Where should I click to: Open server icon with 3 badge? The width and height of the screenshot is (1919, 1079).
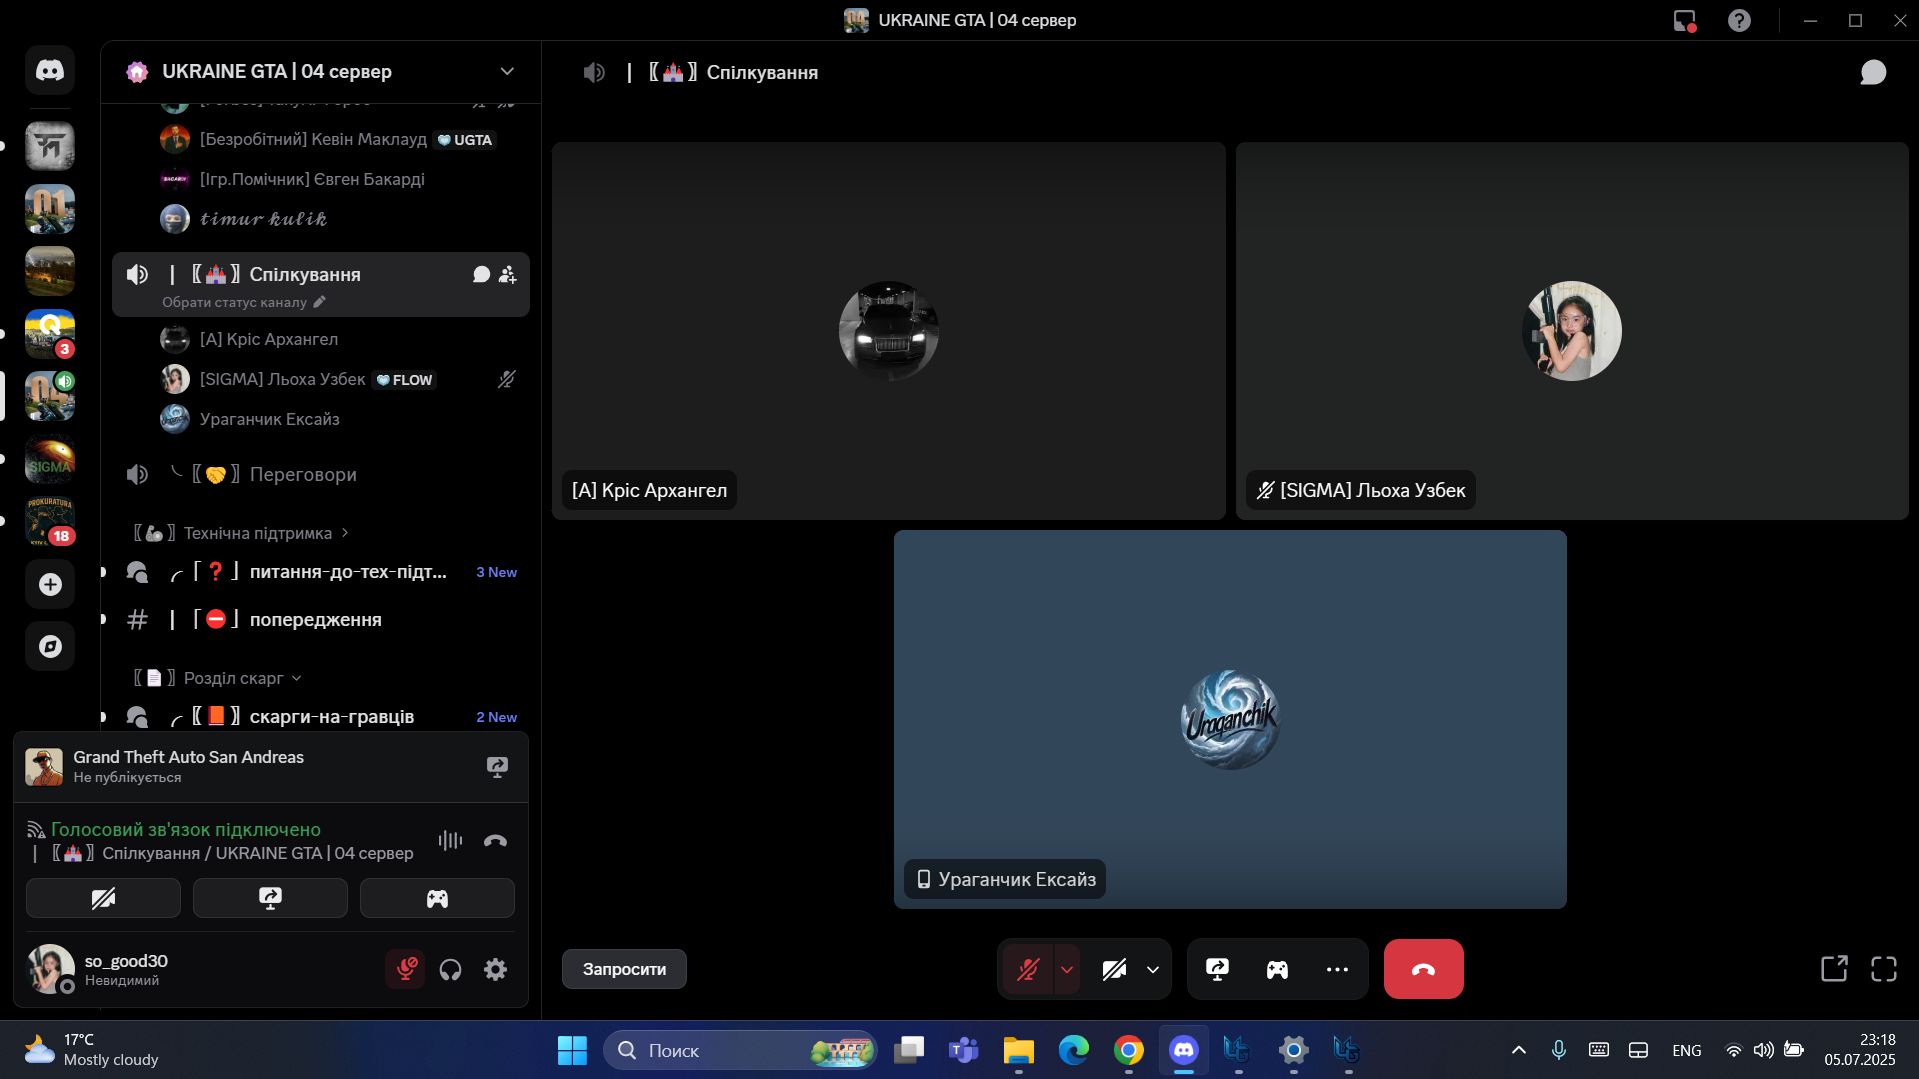[x=50, y=334]
